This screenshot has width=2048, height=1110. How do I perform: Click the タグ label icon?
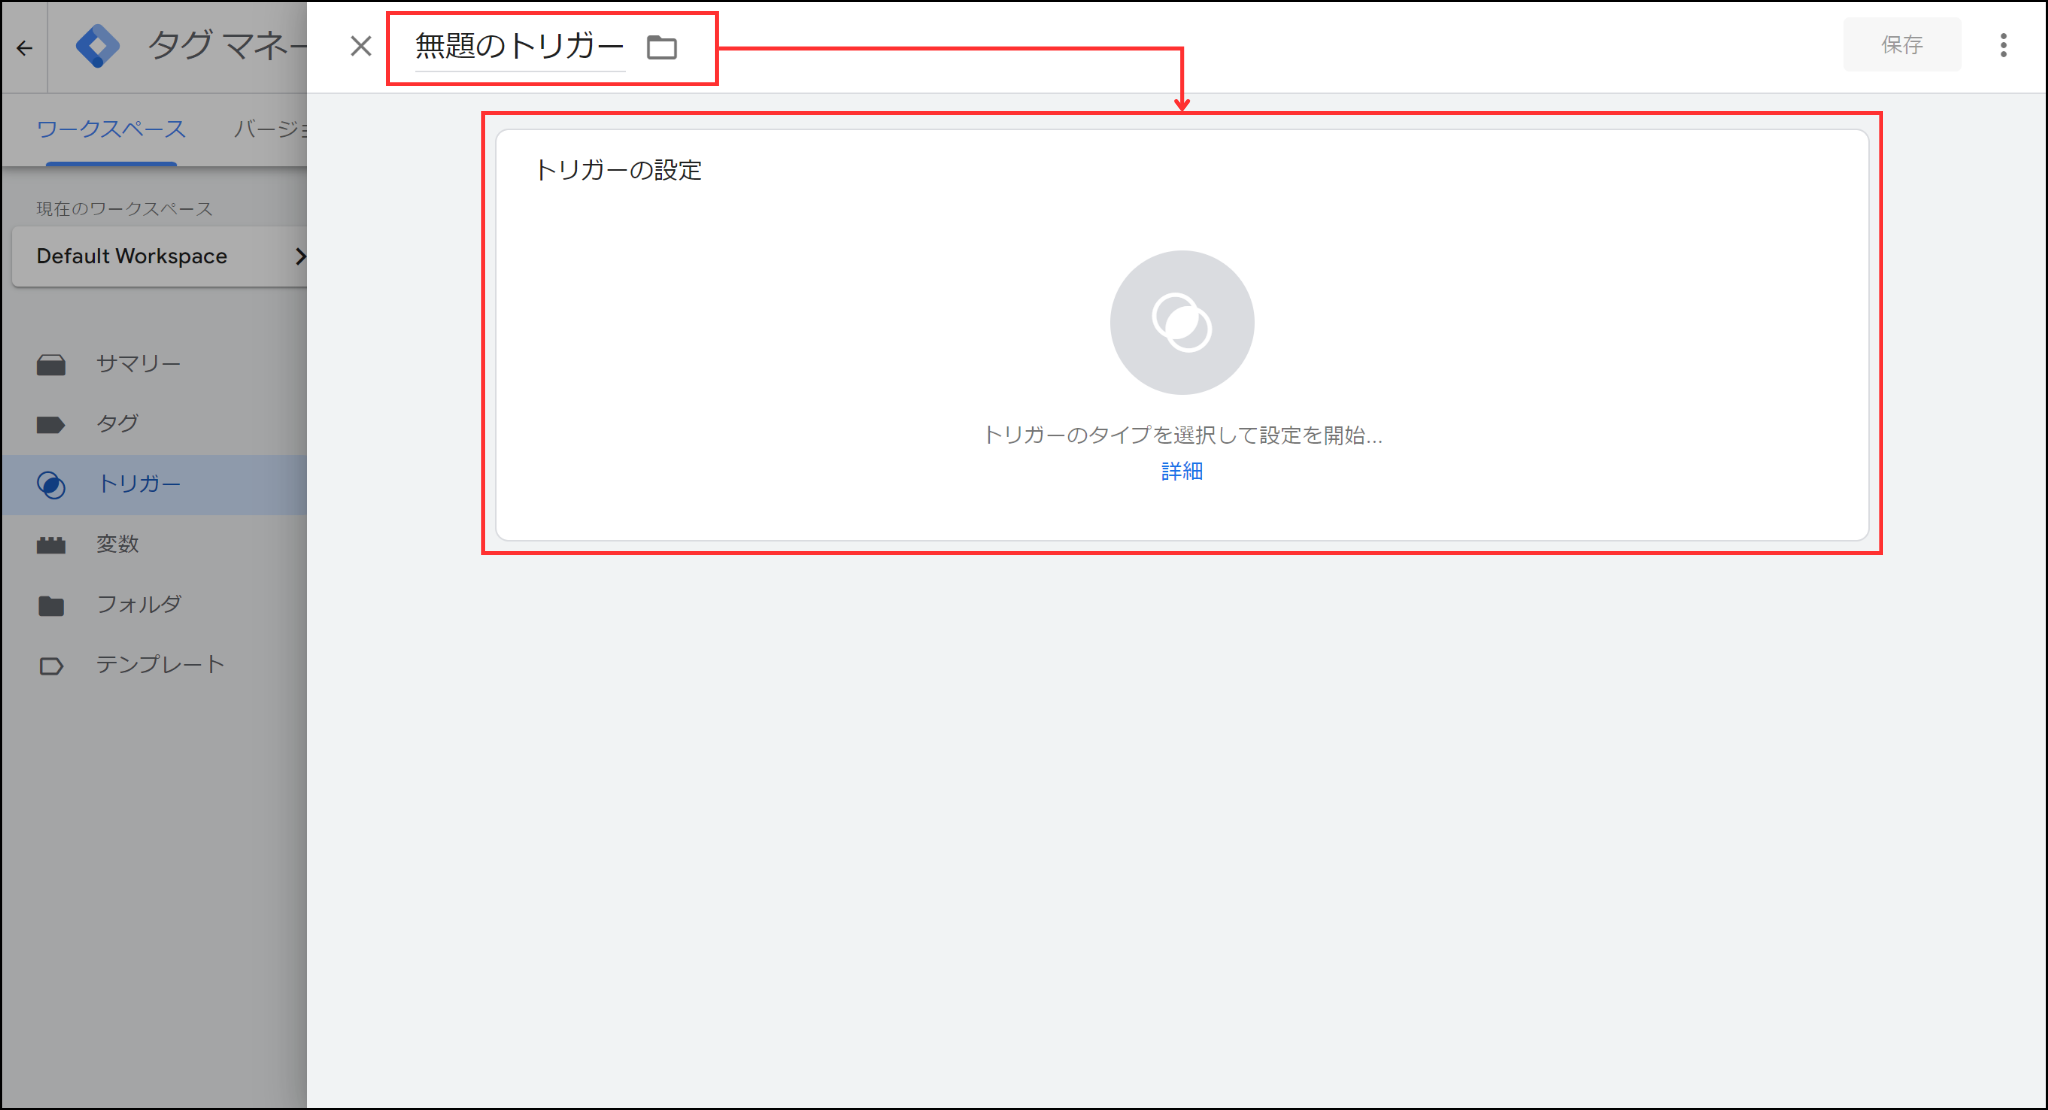click(51, 425)
